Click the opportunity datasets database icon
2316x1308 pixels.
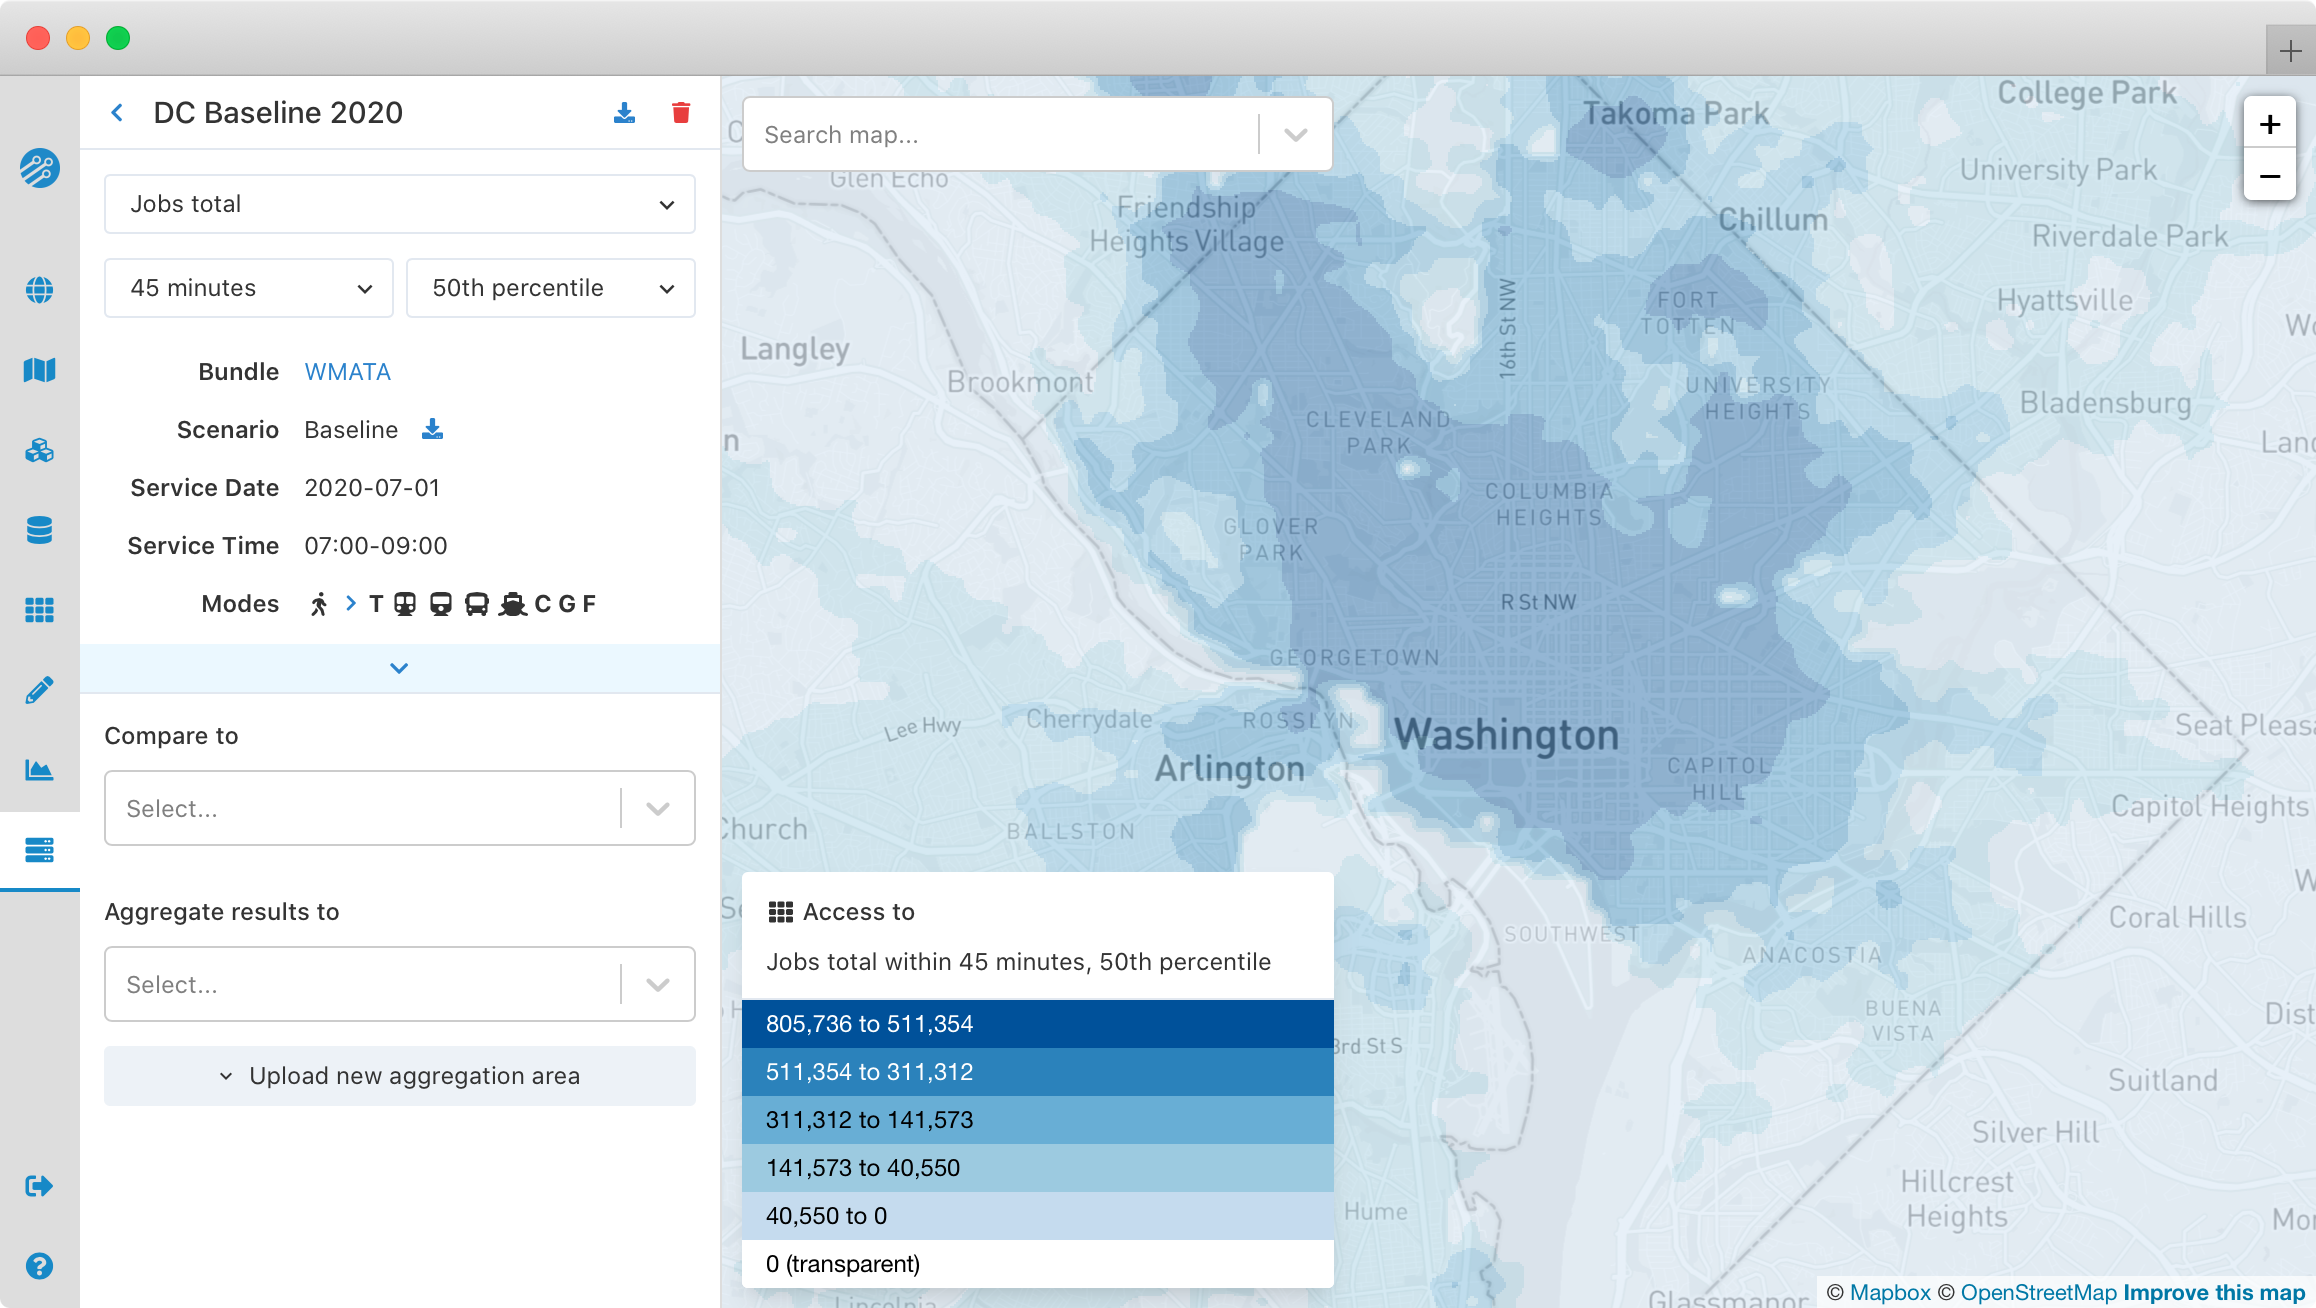pos(39,530)
